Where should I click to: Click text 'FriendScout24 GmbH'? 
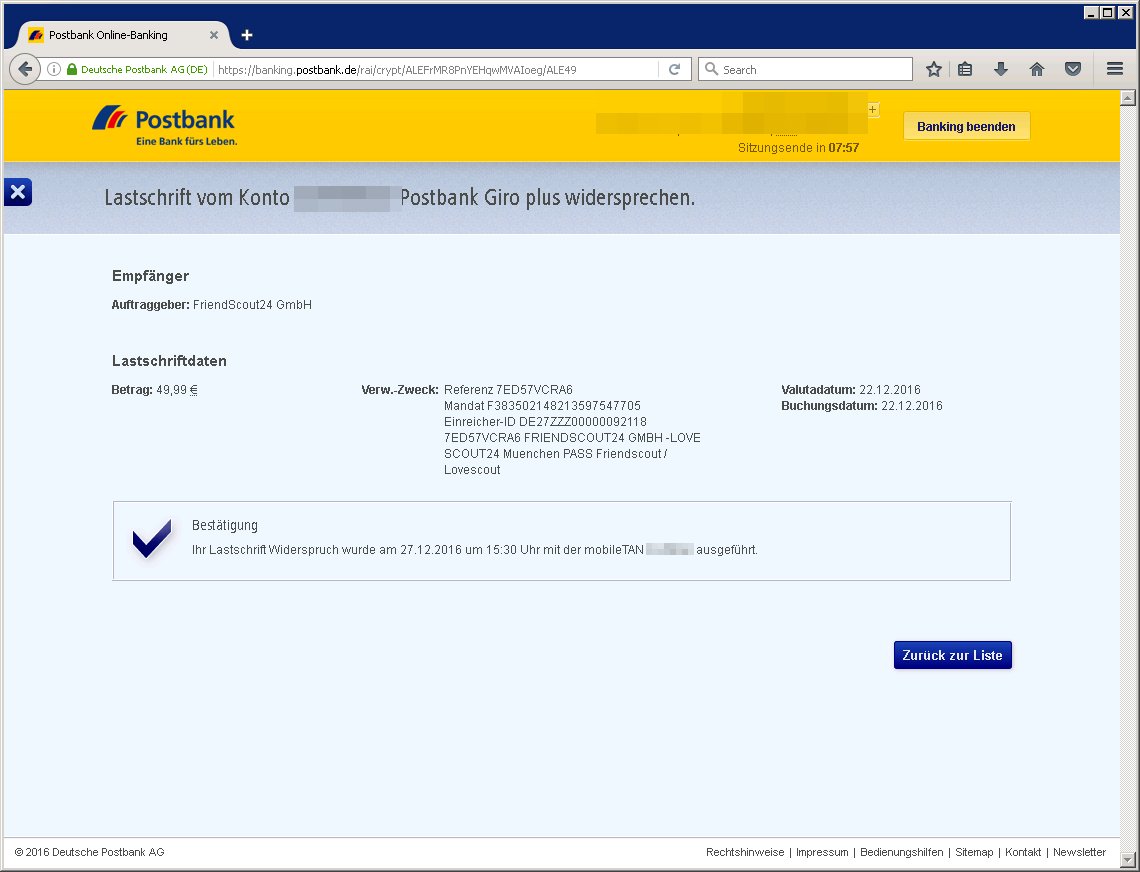pos(252,305)
